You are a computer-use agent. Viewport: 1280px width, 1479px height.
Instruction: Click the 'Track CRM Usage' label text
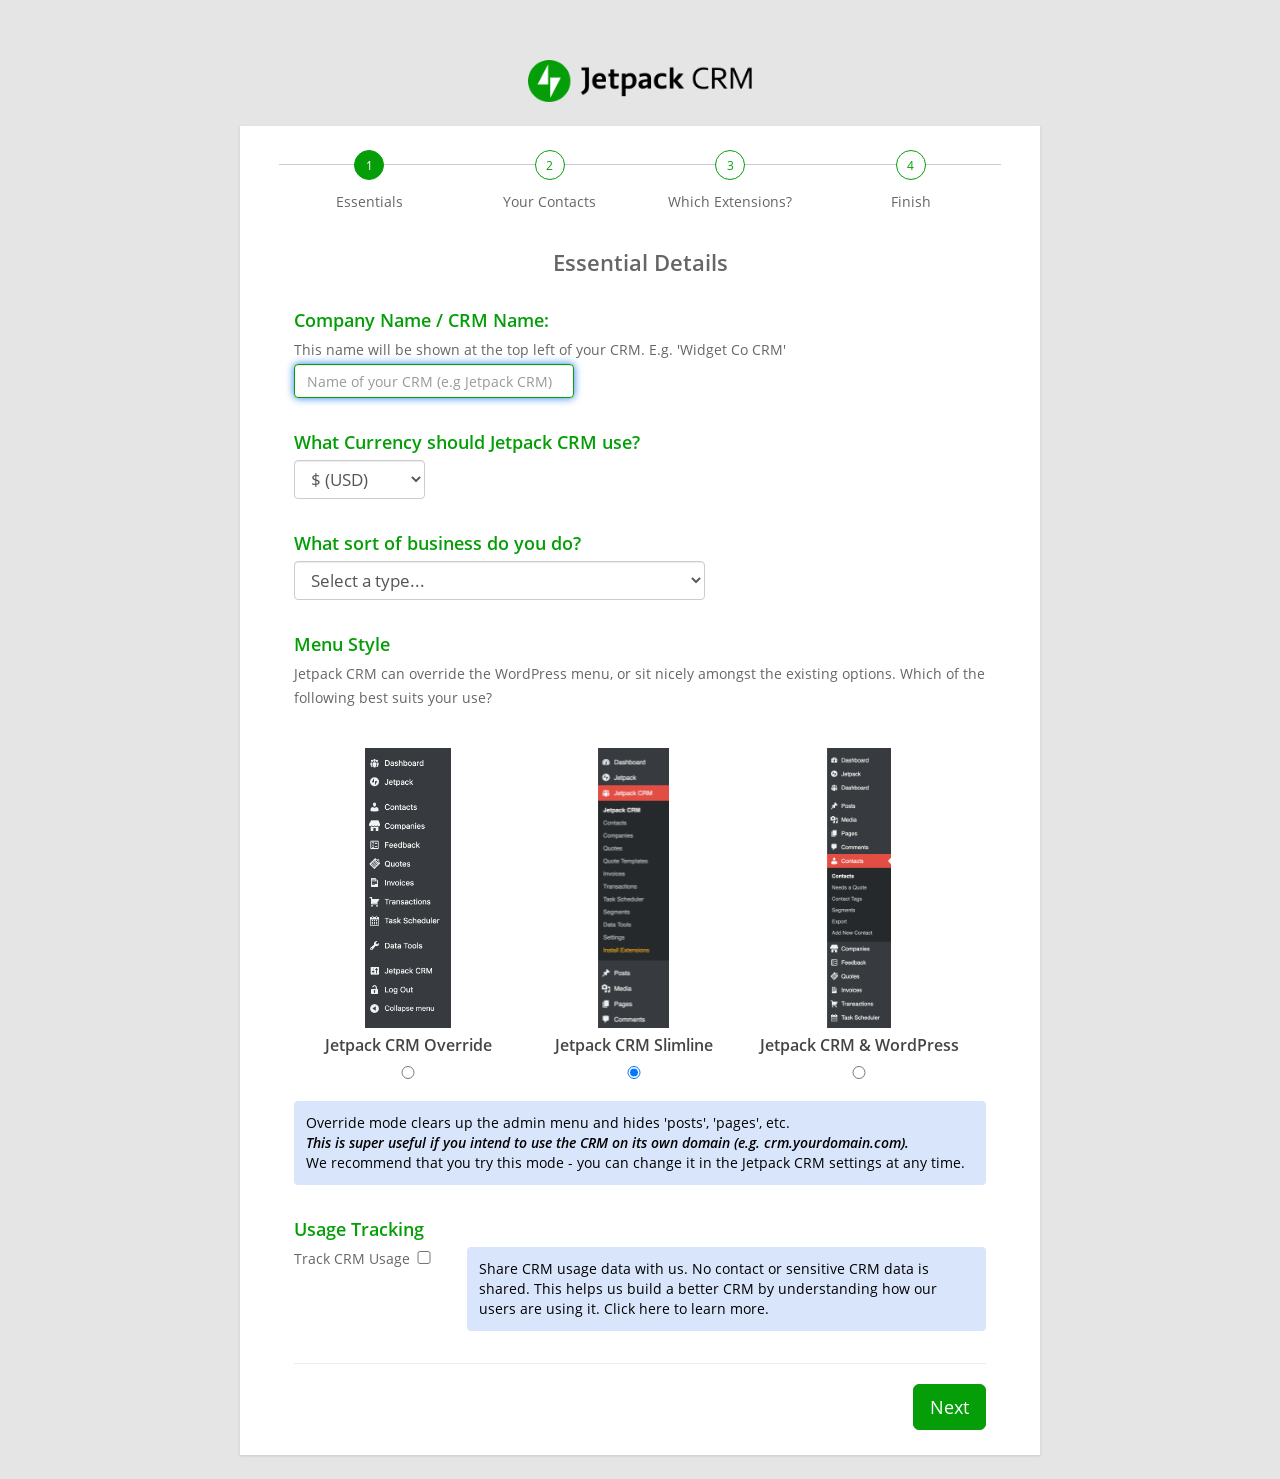point(352,1259)
